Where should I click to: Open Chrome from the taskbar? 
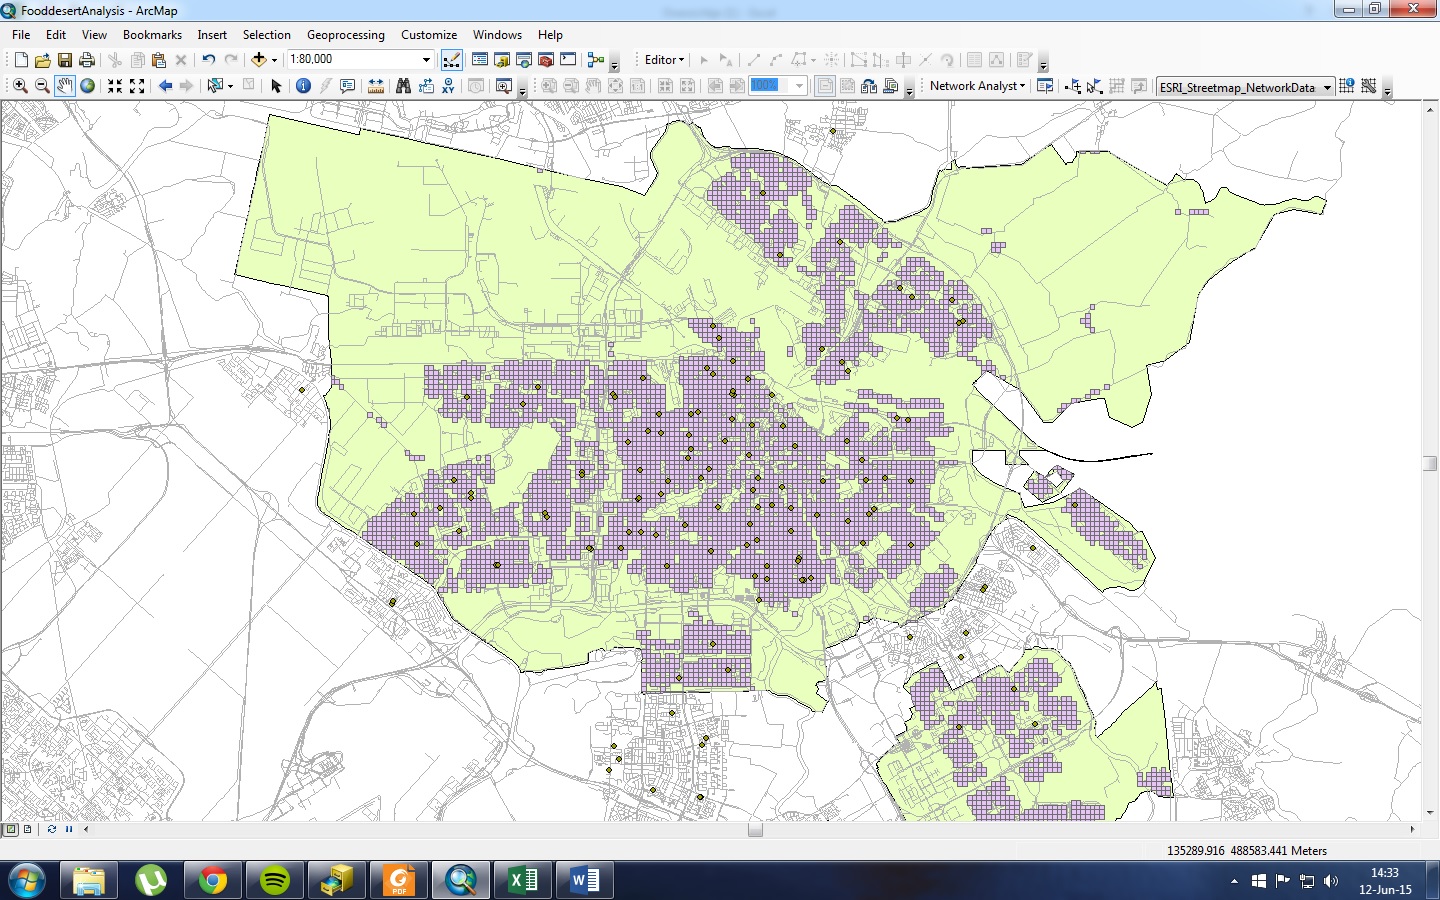point(212,880)
